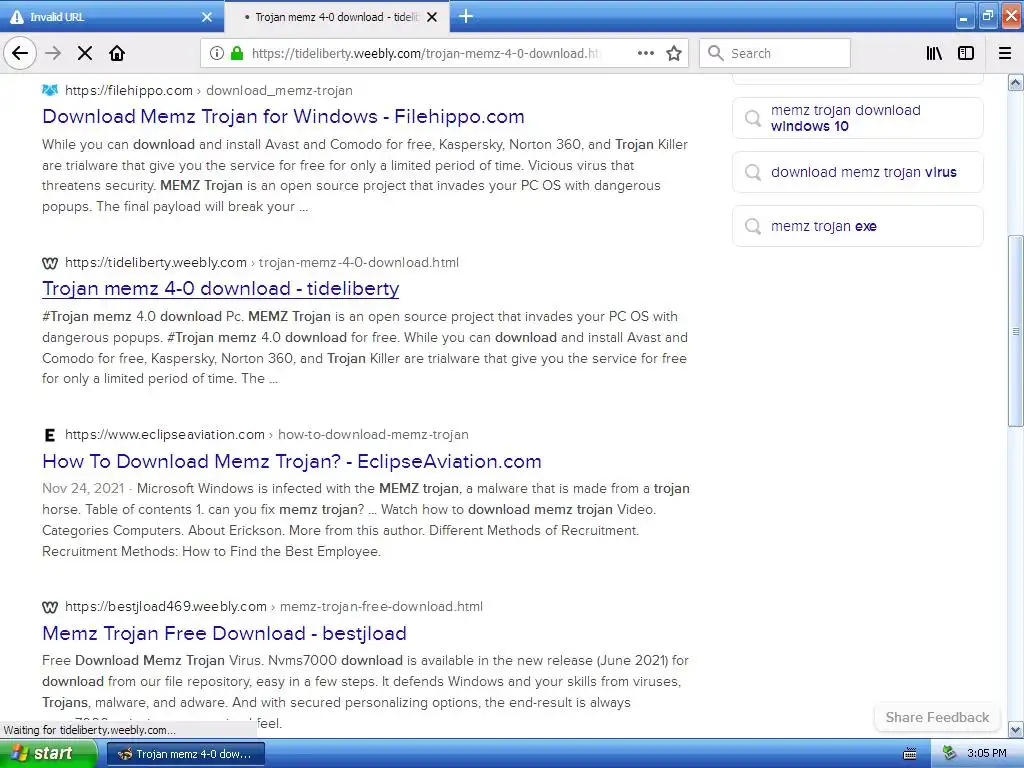
Task: Open the browser home page
Action: point(117,53)
